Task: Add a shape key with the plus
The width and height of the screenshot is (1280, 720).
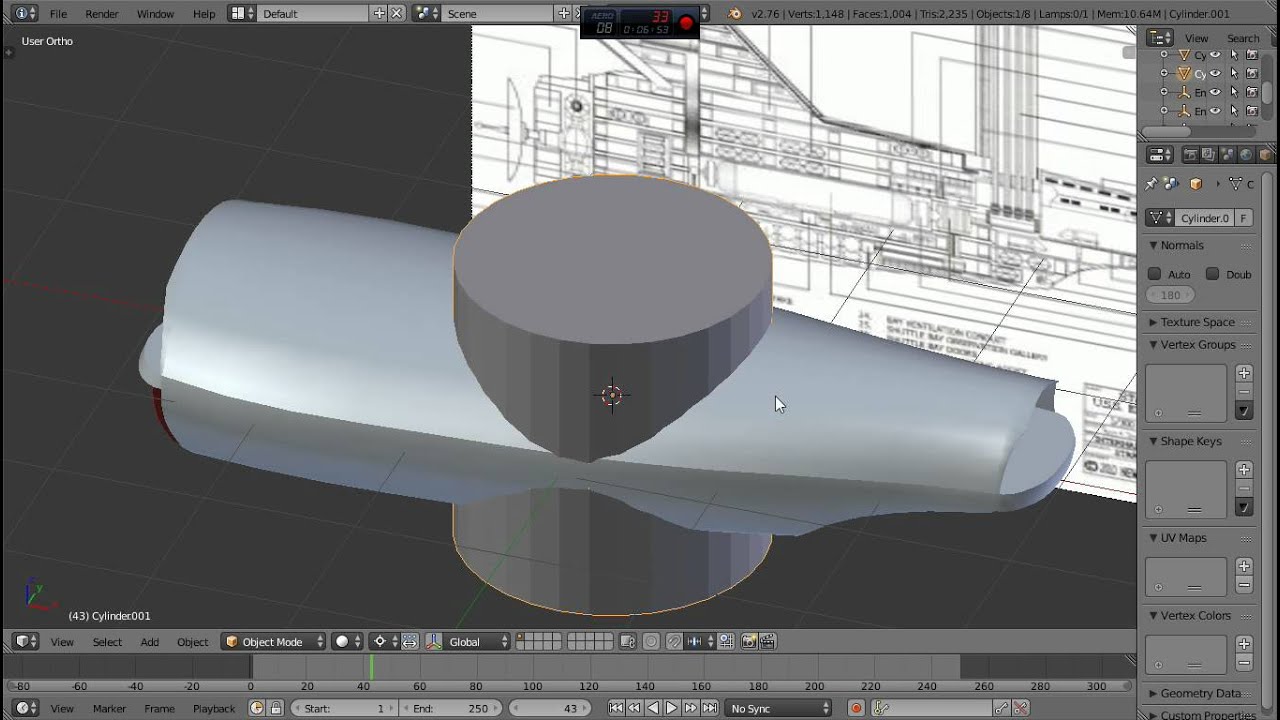Action: [1244, 470]
